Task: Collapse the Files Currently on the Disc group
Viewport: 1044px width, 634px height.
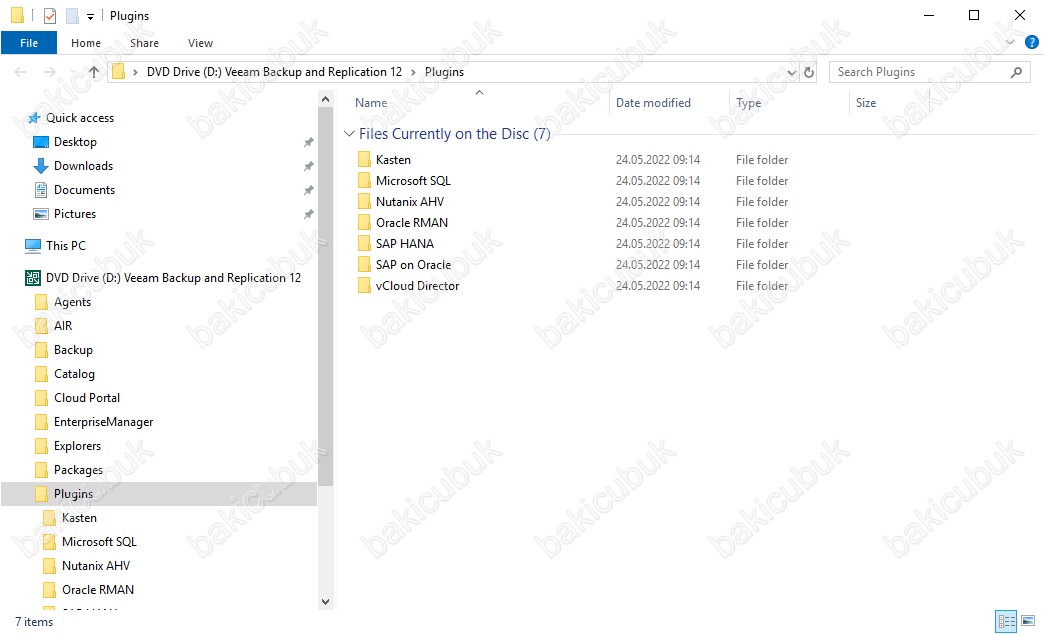Action: click(x=349, y=134)
